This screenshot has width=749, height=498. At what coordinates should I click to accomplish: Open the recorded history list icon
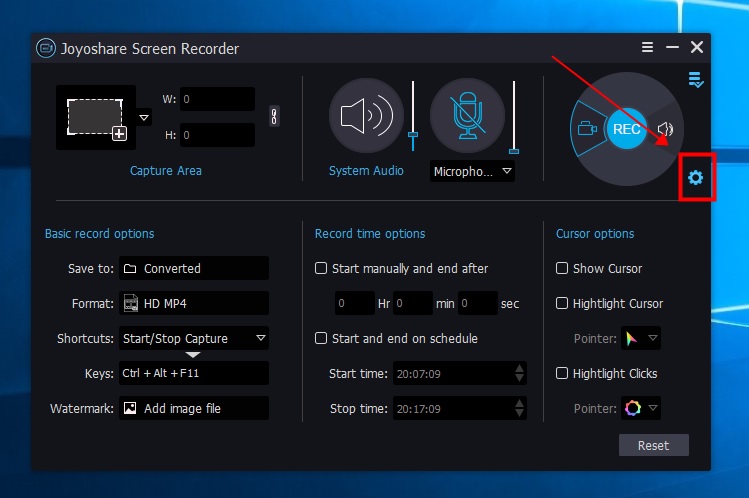point(696,80)
